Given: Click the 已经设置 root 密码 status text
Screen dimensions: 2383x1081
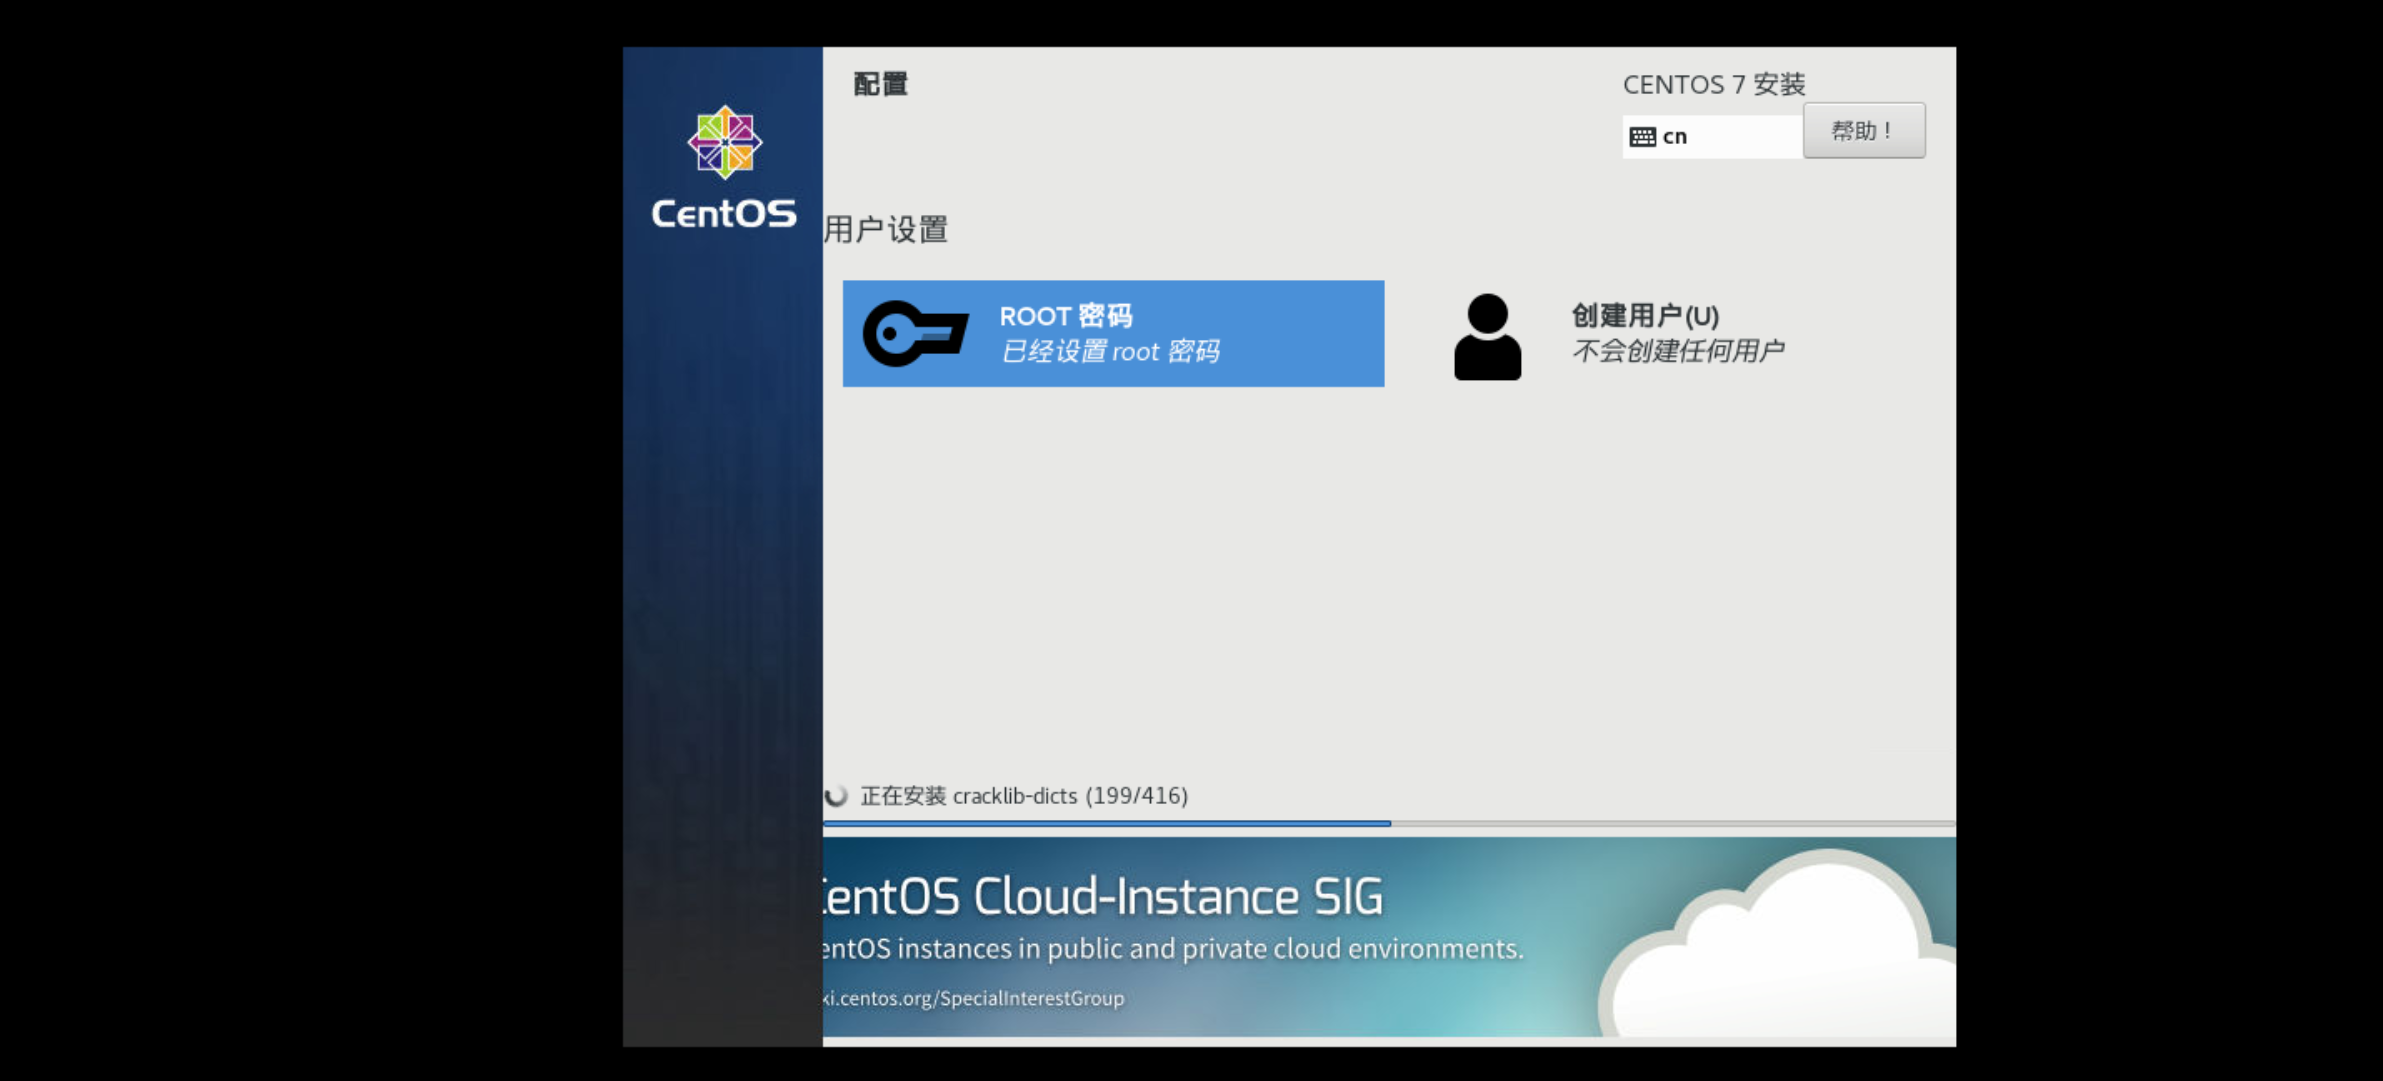Looking at the screenshot, I should [x=1110, y=351].
